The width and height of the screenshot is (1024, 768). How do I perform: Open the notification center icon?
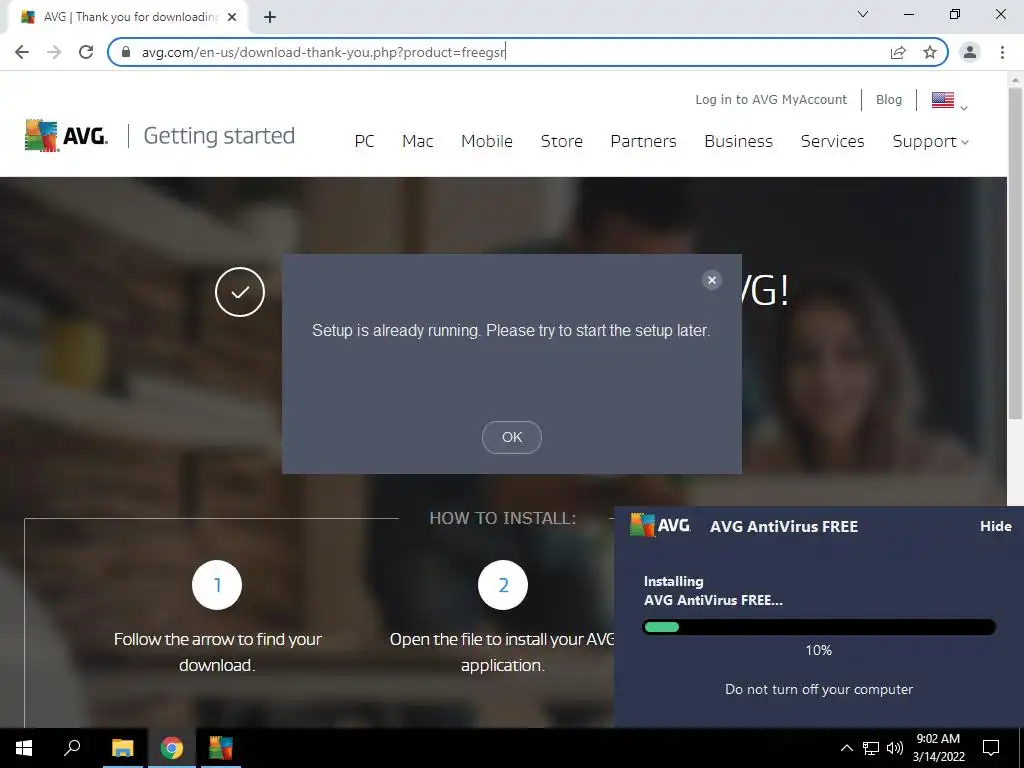point(991,748)
